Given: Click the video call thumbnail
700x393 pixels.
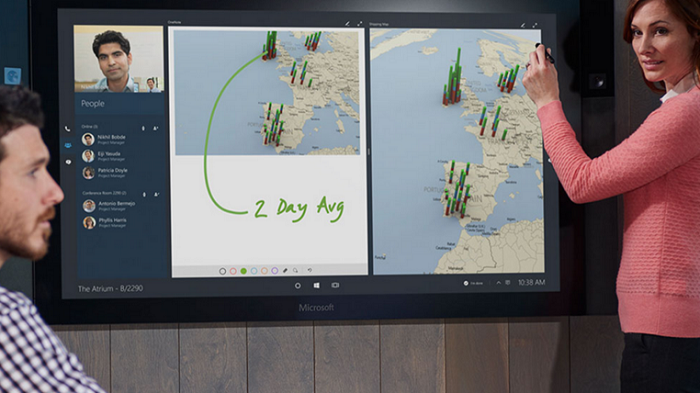Looking at the screenshot, I should tap(119, 59).
